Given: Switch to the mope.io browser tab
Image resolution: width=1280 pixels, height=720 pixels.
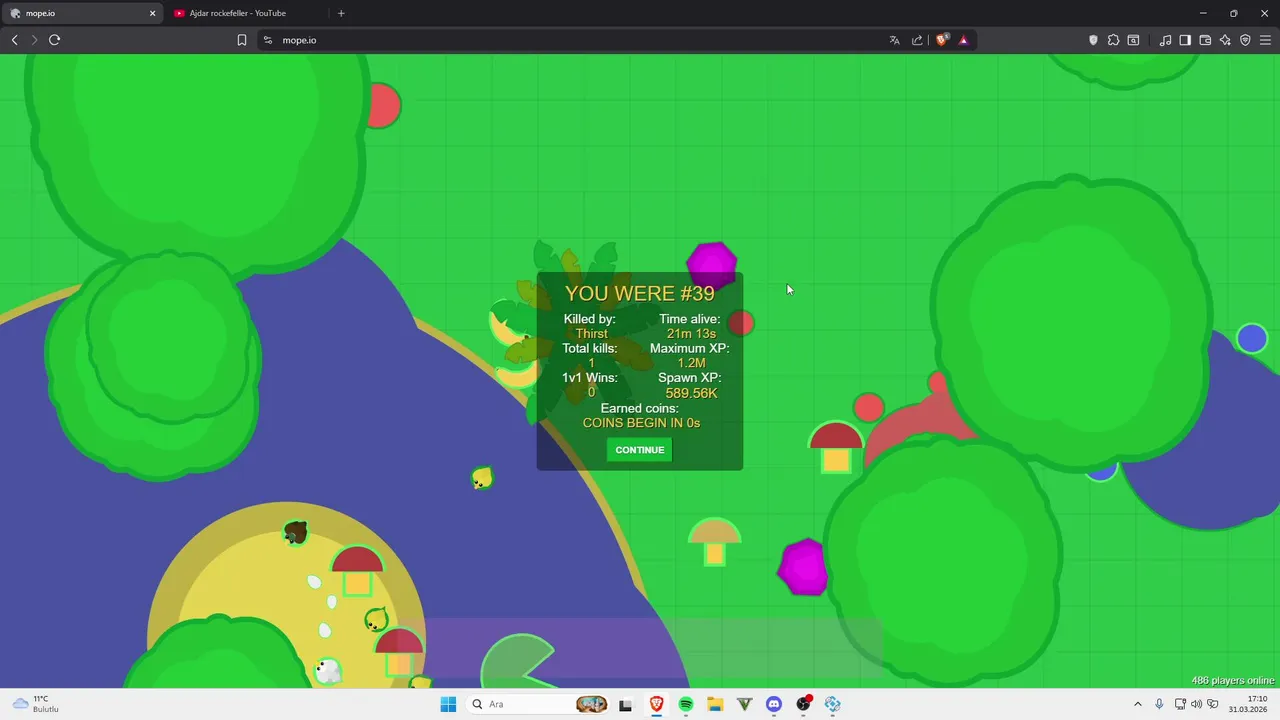Looking at the screenshot, I should [x=83, y=13].
